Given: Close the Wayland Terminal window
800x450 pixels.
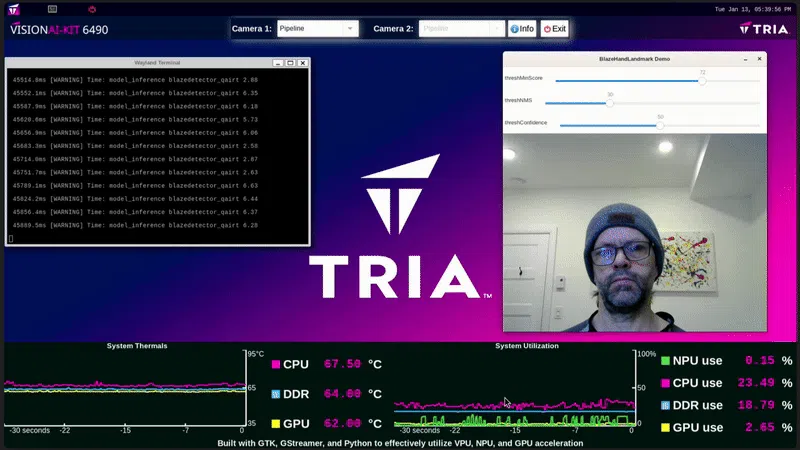Looking at the screenshot, I should pyautogui.click(x=303, y=63).
